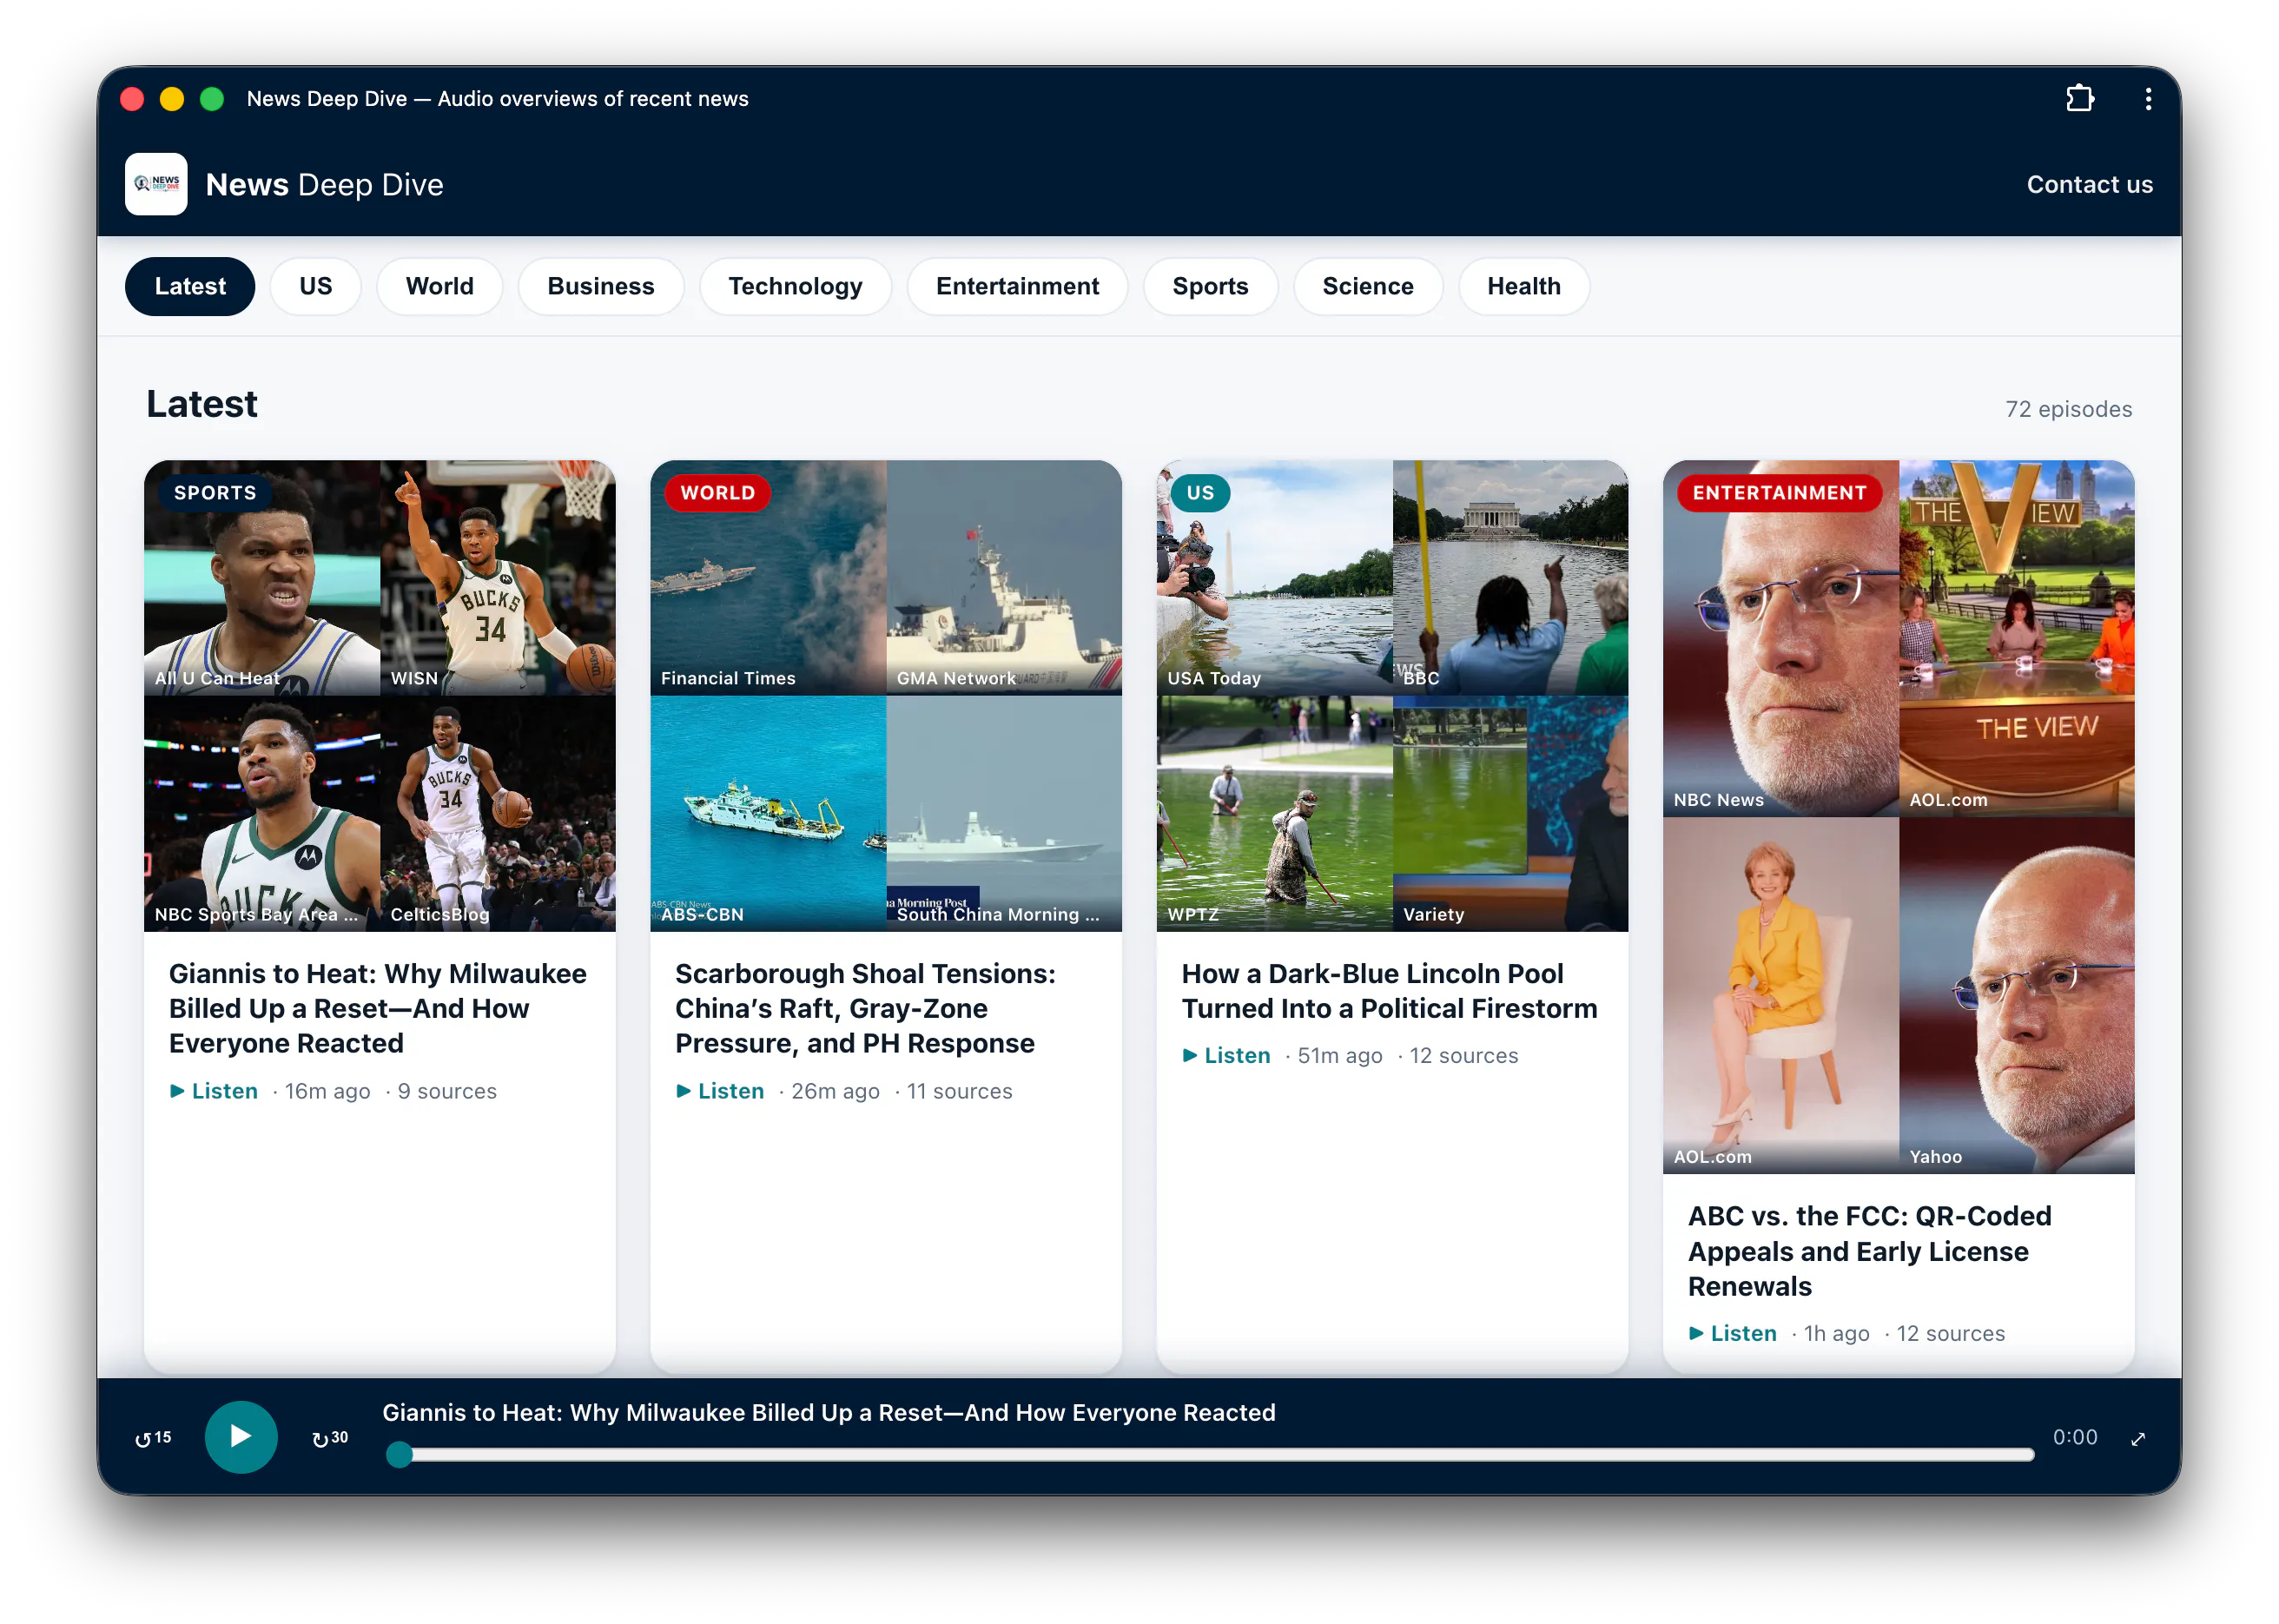Listen to the ABC vs. the FCC episode
The image size is (2279, 1624).
point(1733,1333)
